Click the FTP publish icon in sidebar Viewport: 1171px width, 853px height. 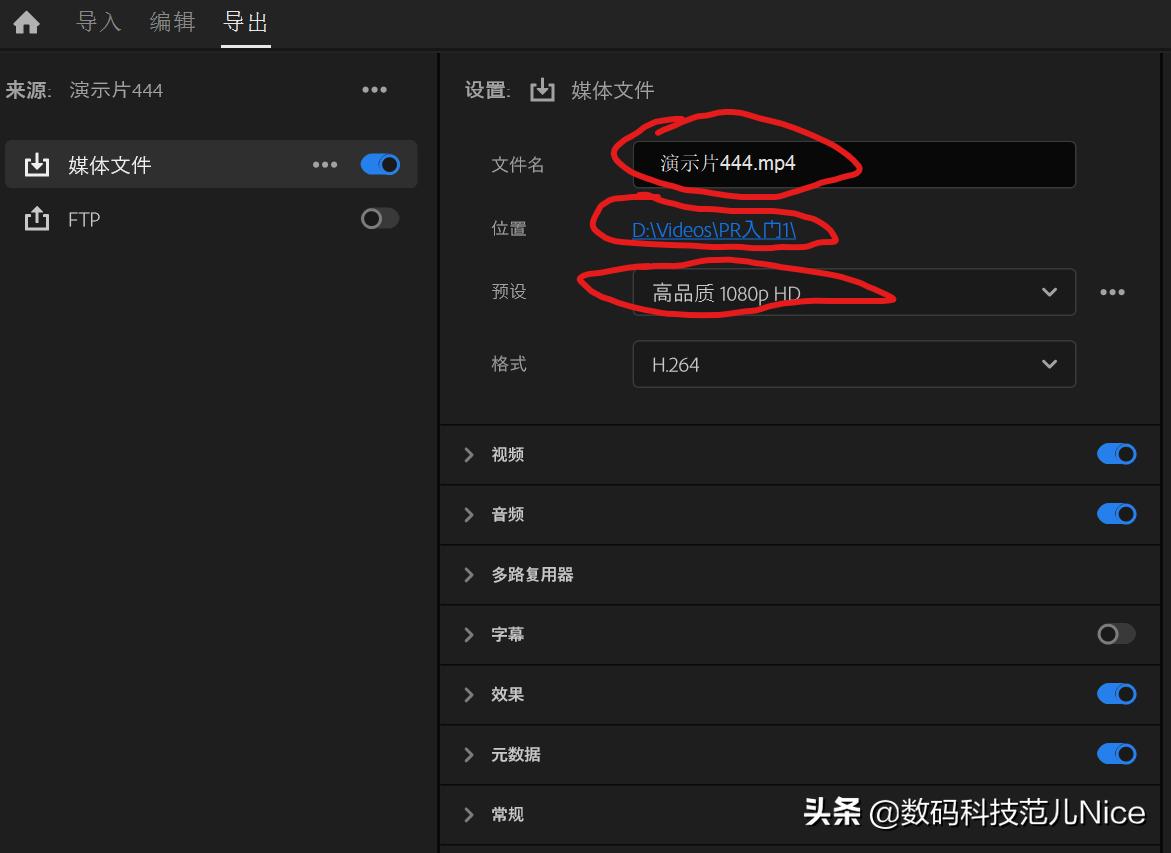pos(36,219)
